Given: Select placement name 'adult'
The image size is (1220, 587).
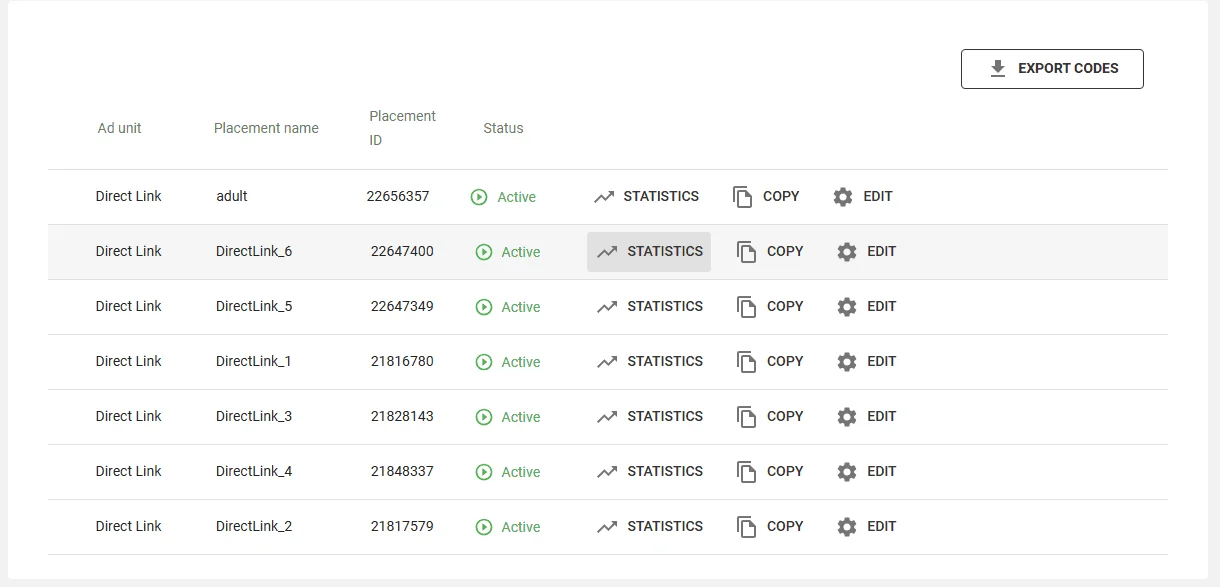Looking at the screenshot, I should pos(232,196).
